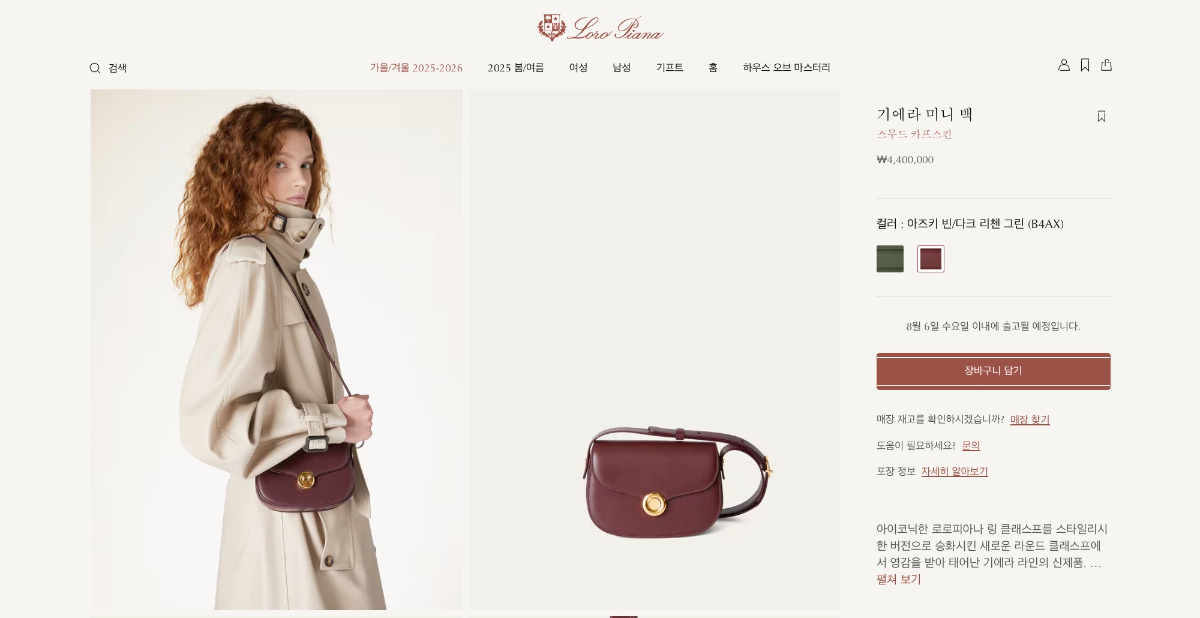
Task: Open the 자세히 알아보기 packaging link
Action: [955, 472]
